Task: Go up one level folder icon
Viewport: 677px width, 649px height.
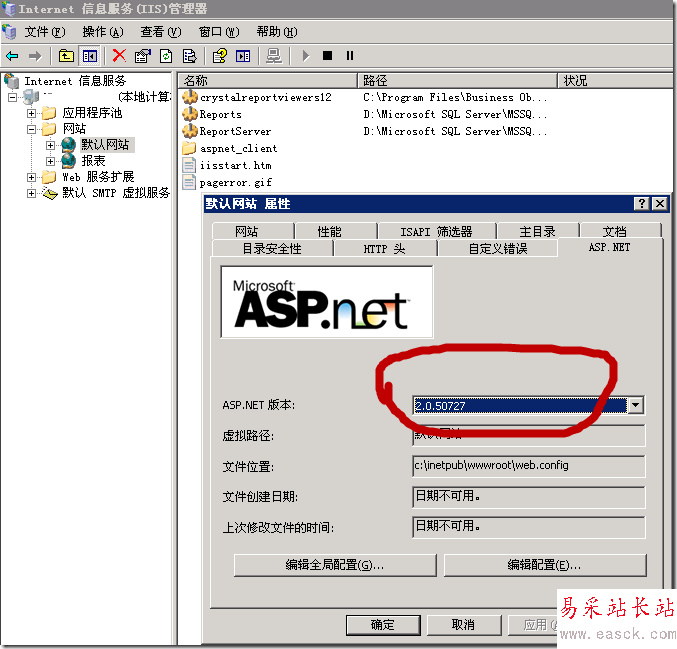Action: 66,56
